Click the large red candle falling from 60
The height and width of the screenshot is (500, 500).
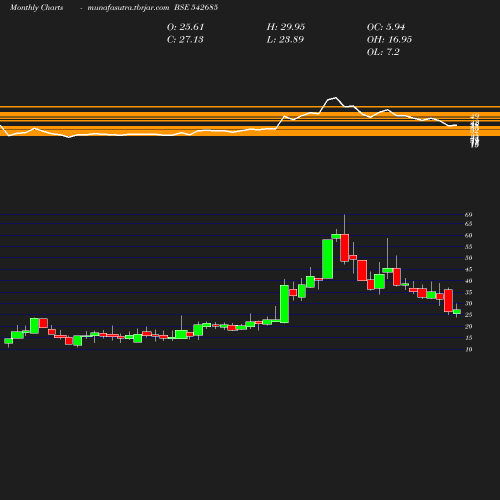345,248
